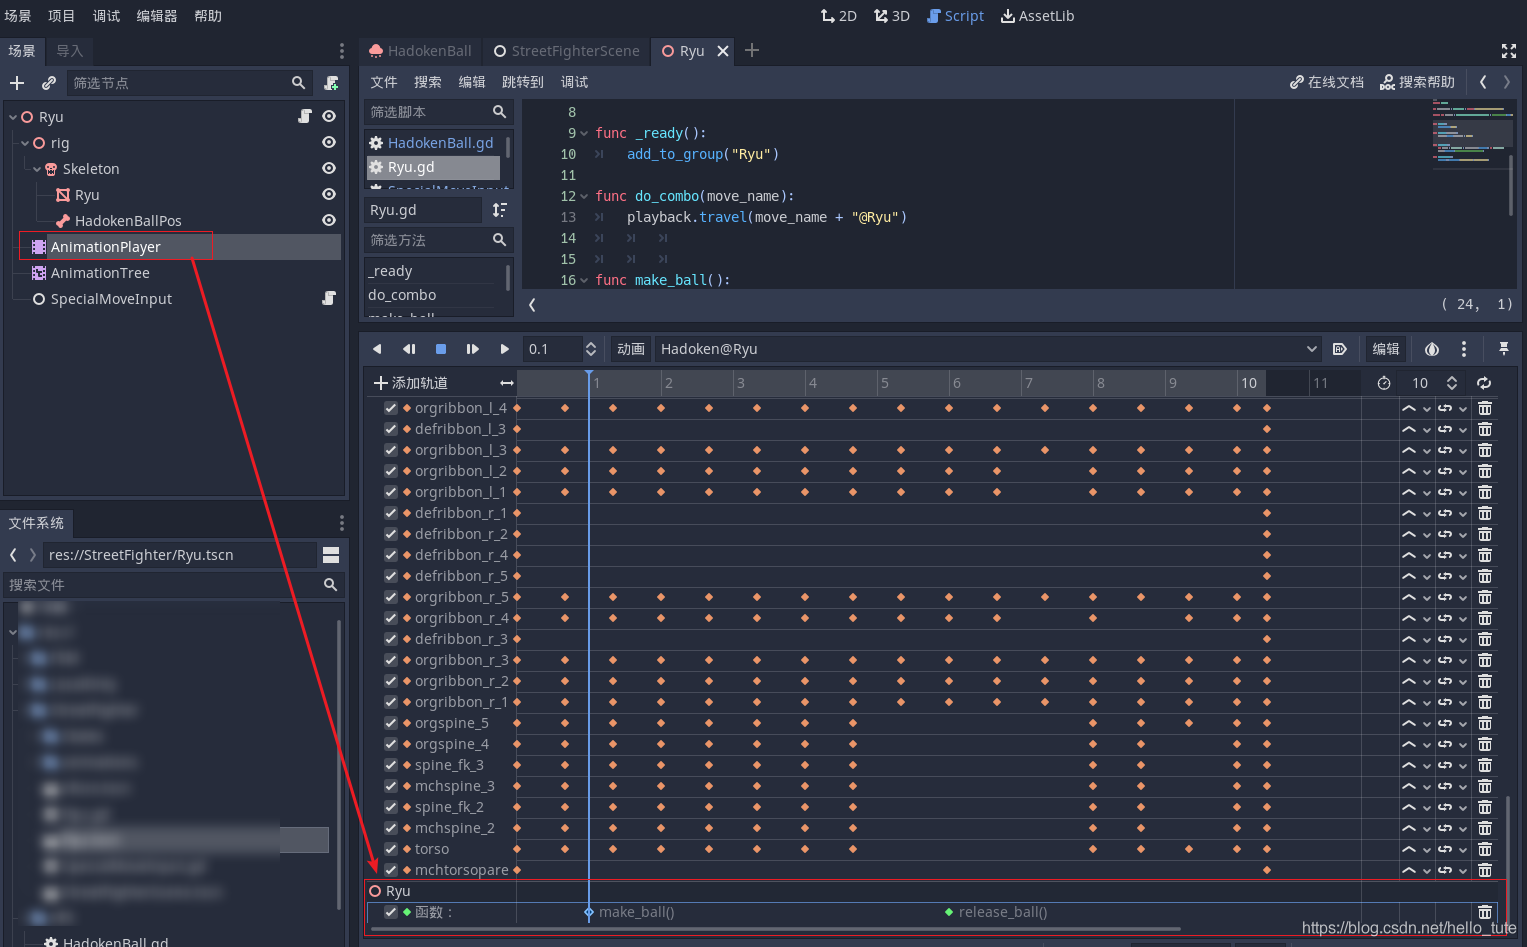This screenshot has height=947, width=1527.
Task: Open online docs (在线文档)
Action: [x=1326, y=82]
